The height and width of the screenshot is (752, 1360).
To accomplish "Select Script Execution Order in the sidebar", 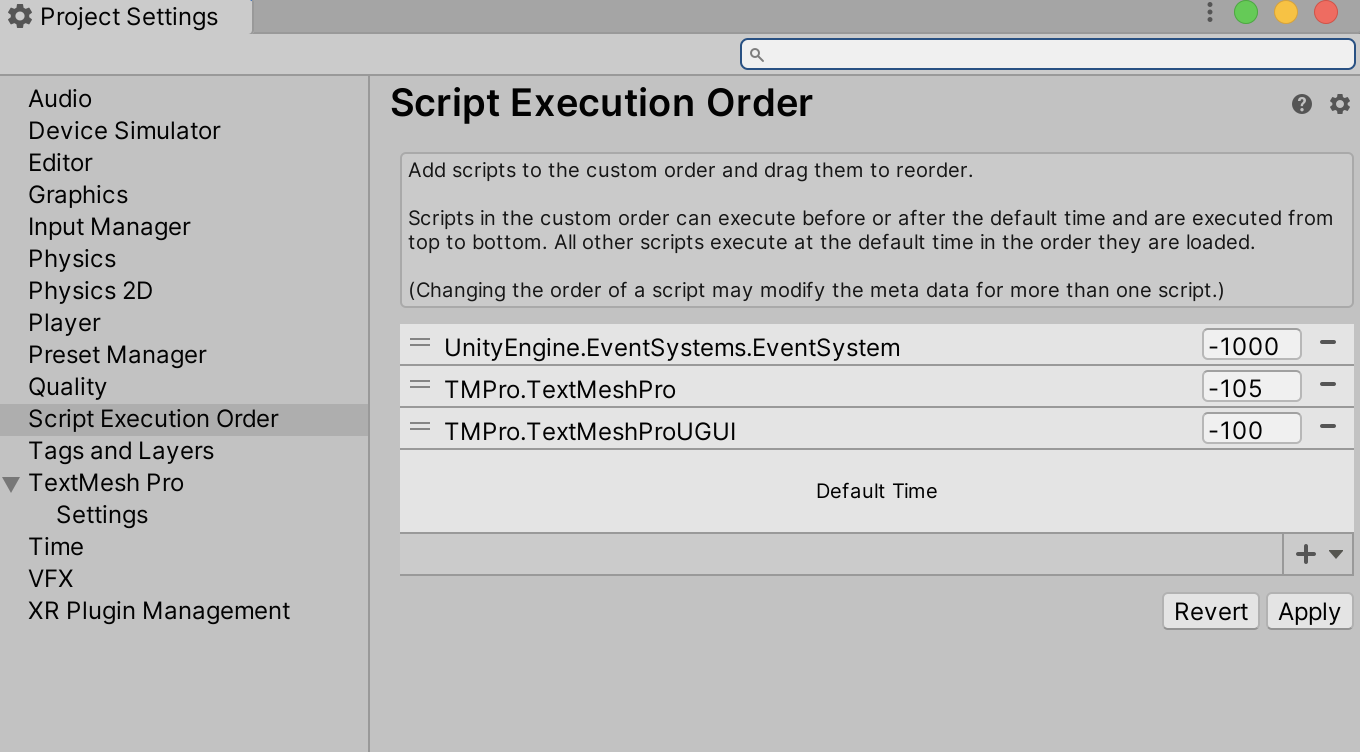I will (184, 419).
